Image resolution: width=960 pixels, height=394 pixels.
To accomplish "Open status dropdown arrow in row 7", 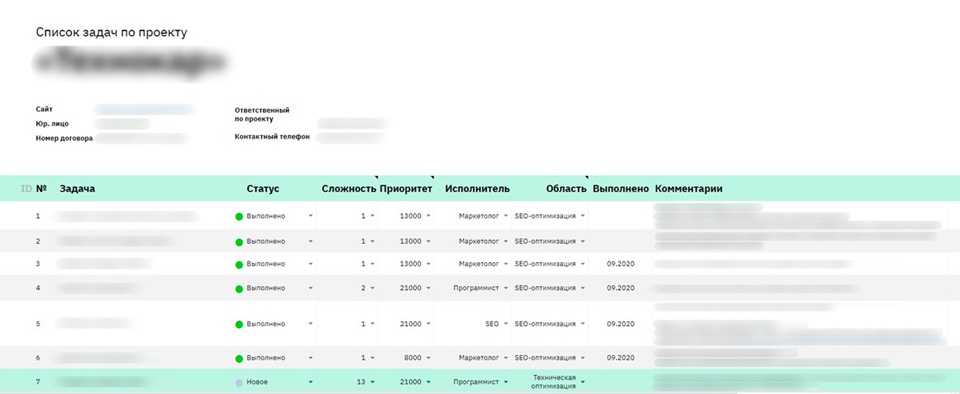I will pos(310,382).
